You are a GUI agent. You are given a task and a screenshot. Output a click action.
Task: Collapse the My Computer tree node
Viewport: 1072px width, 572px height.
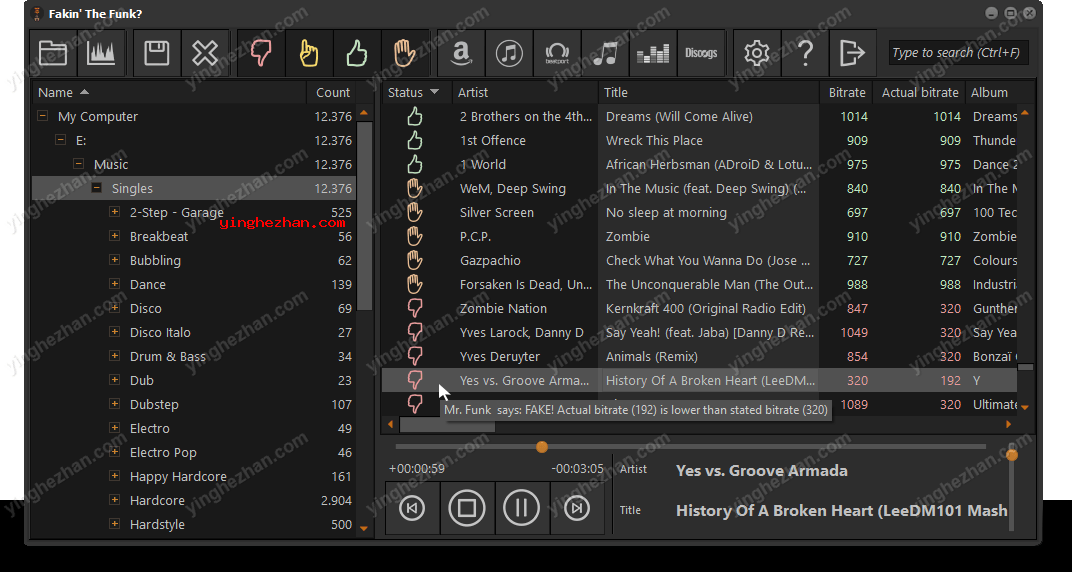[x=42, y=116]
